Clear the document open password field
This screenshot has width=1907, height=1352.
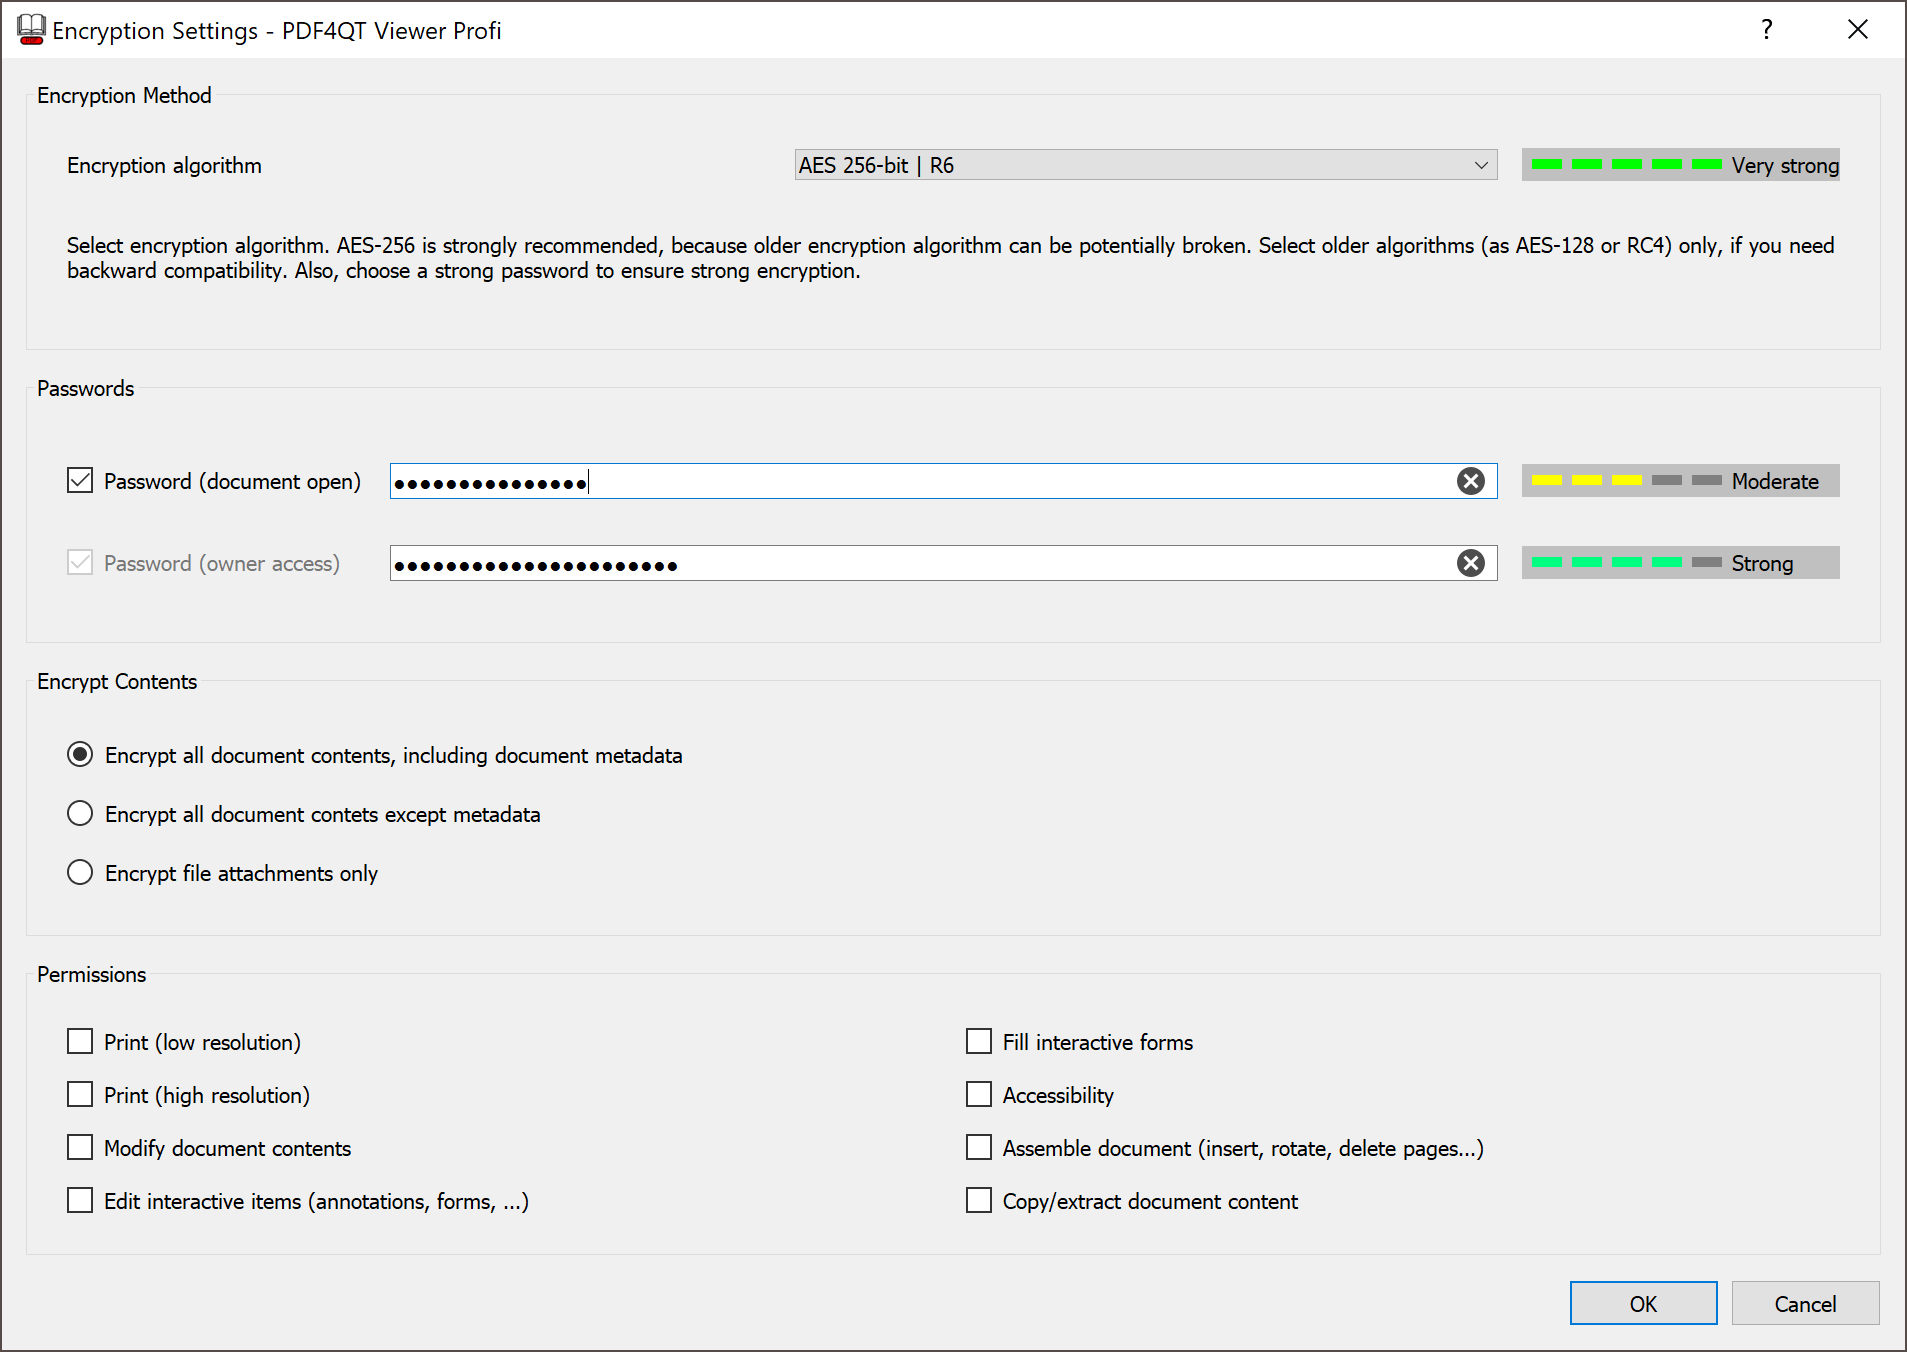[1470, 481]
